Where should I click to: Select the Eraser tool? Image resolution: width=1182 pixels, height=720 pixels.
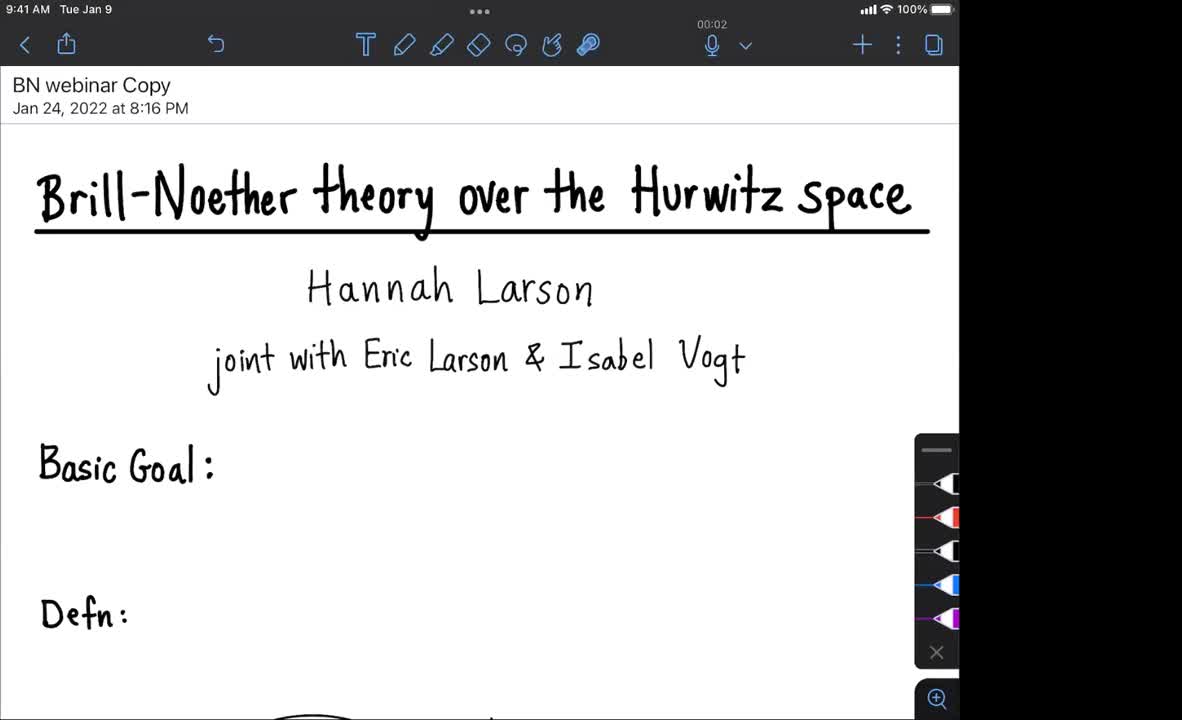479,45
